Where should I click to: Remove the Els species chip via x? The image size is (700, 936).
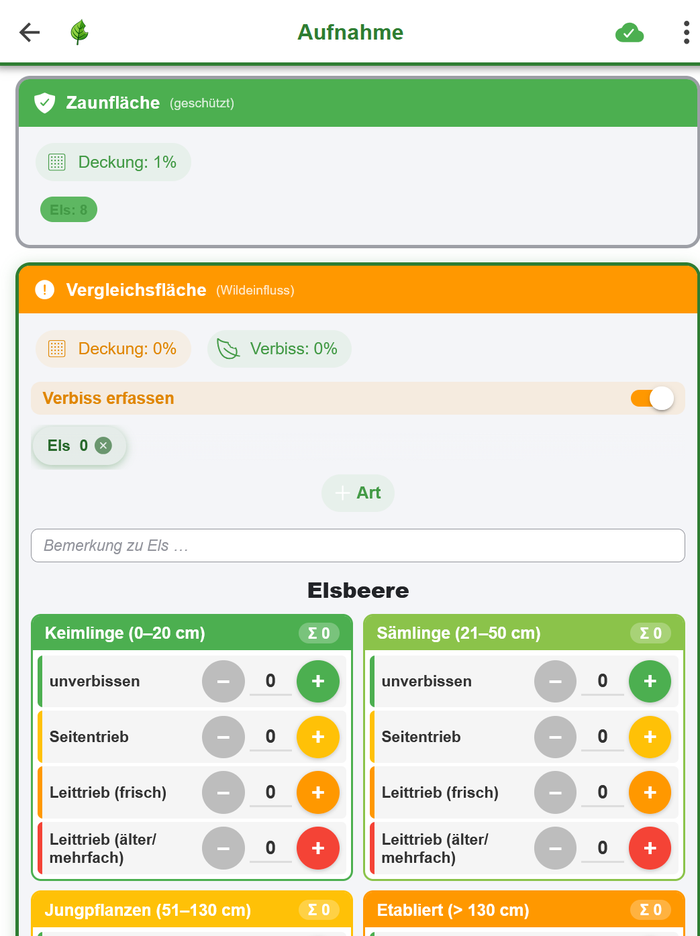point(103,445)
